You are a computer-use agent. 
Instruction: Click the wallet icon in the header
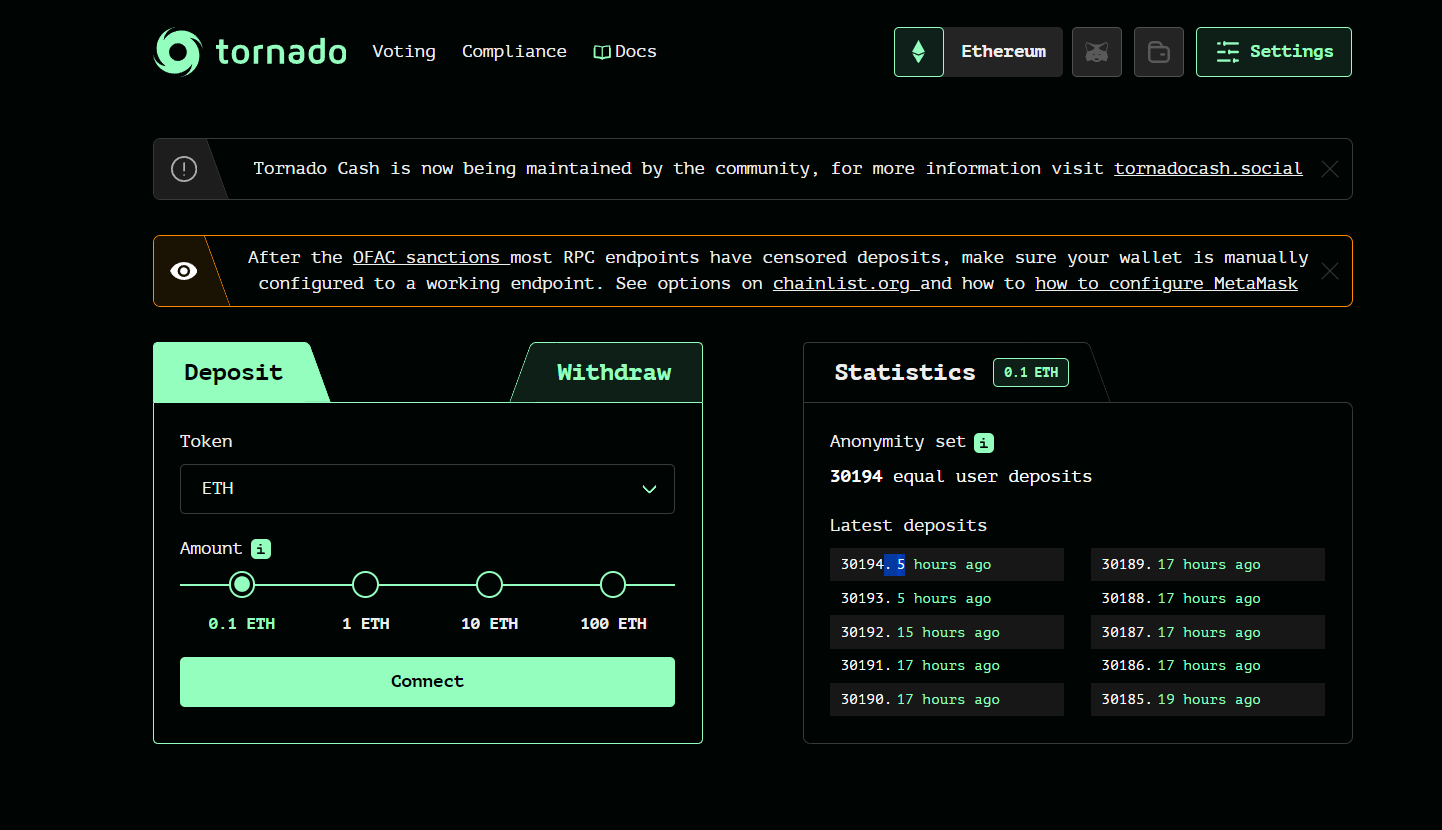(x=1158, y=51)
